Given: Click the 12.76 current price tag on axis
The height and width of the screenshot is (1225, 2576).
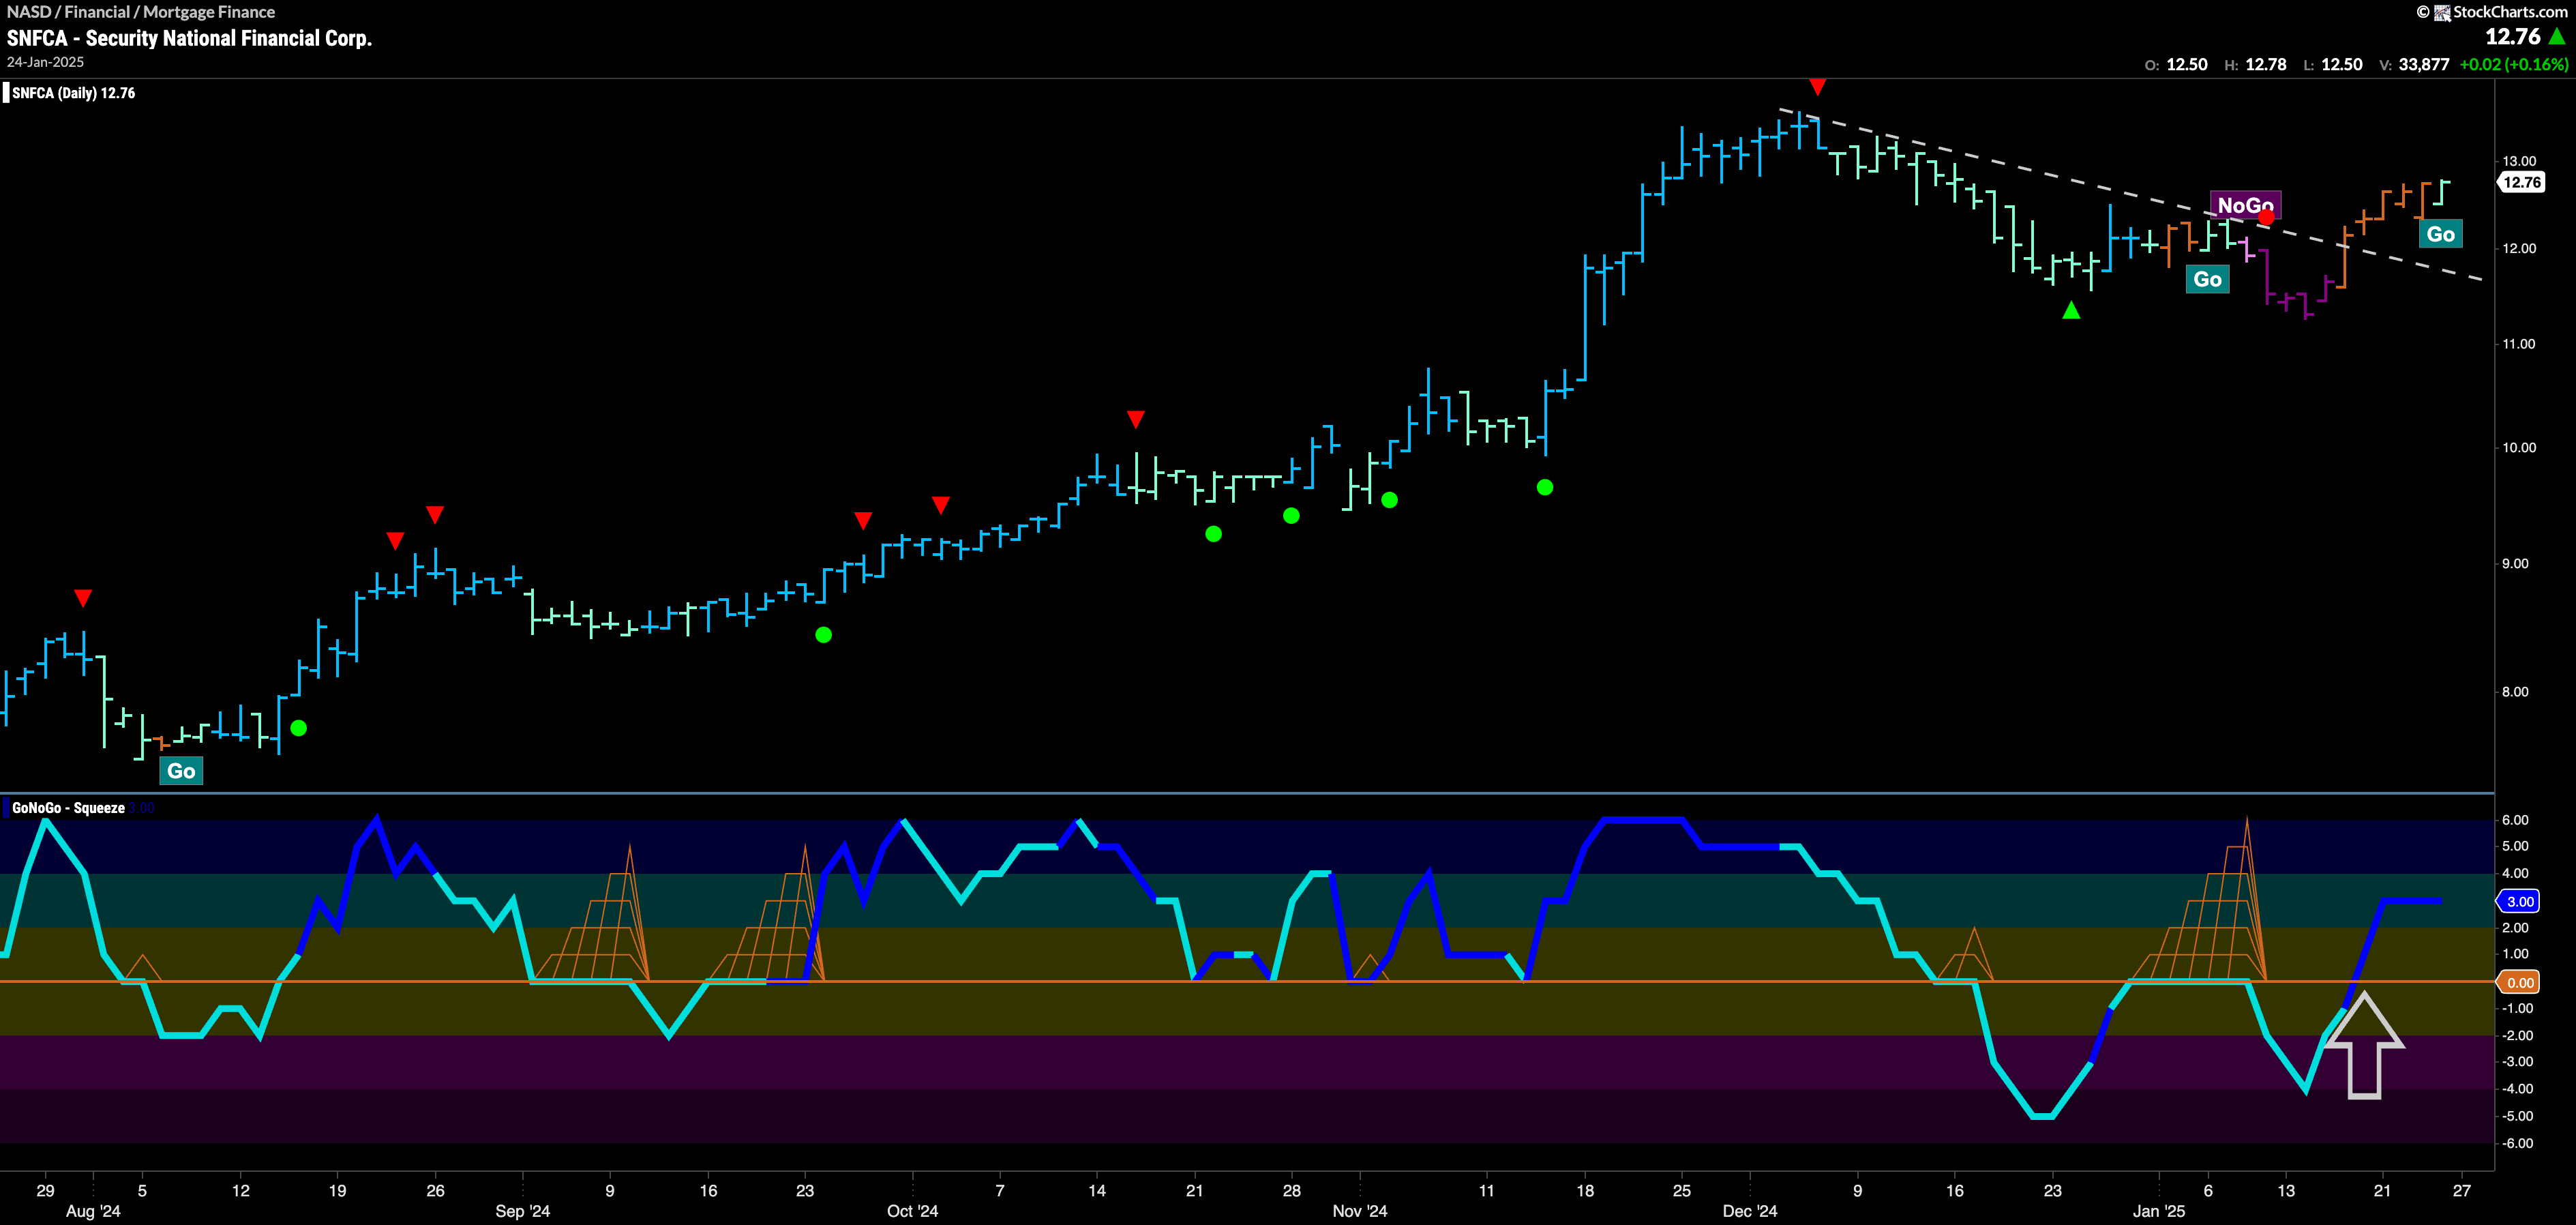Looking at the screenshot, I should click(2520, 182).
